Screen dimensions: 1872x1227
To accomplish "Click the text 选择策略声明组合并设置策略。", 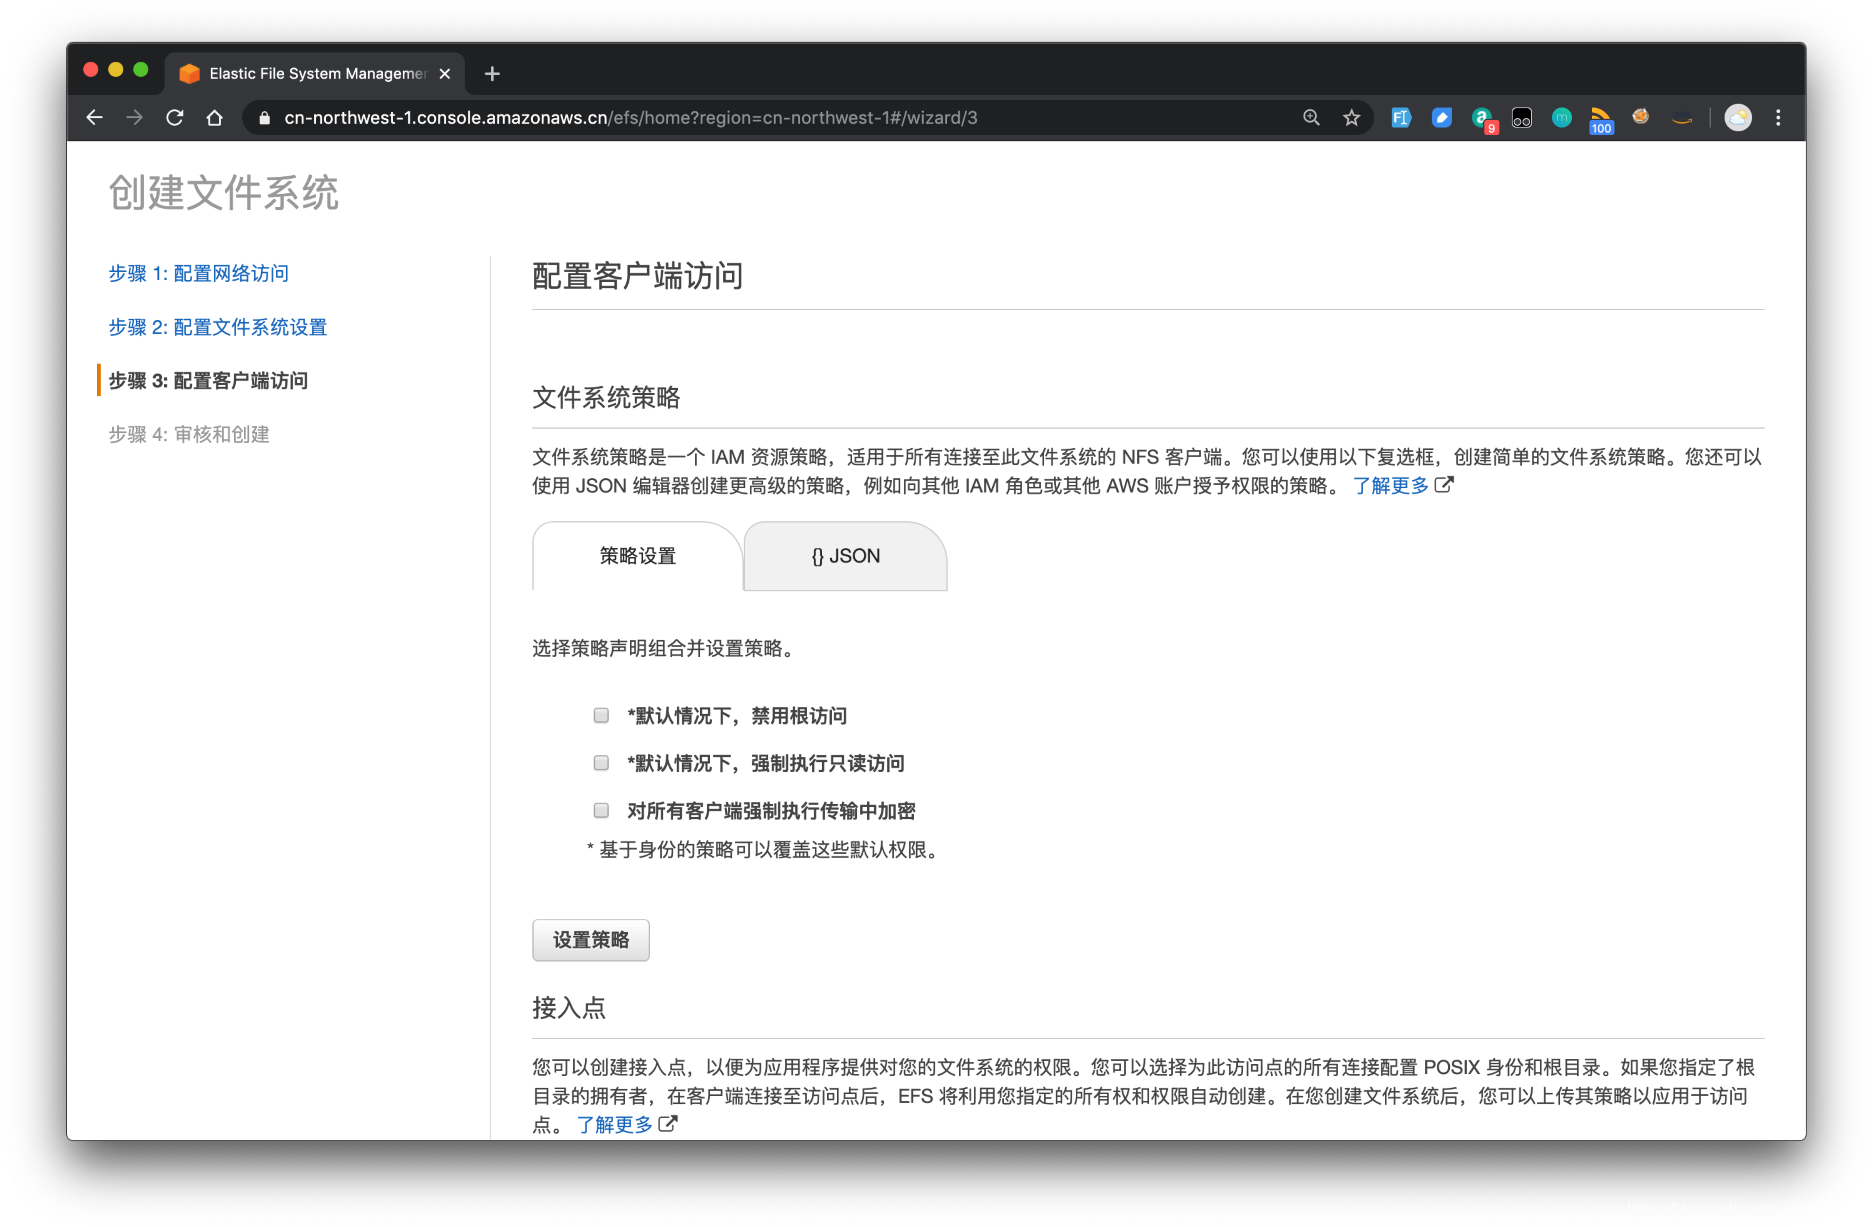I will (666, 649).
